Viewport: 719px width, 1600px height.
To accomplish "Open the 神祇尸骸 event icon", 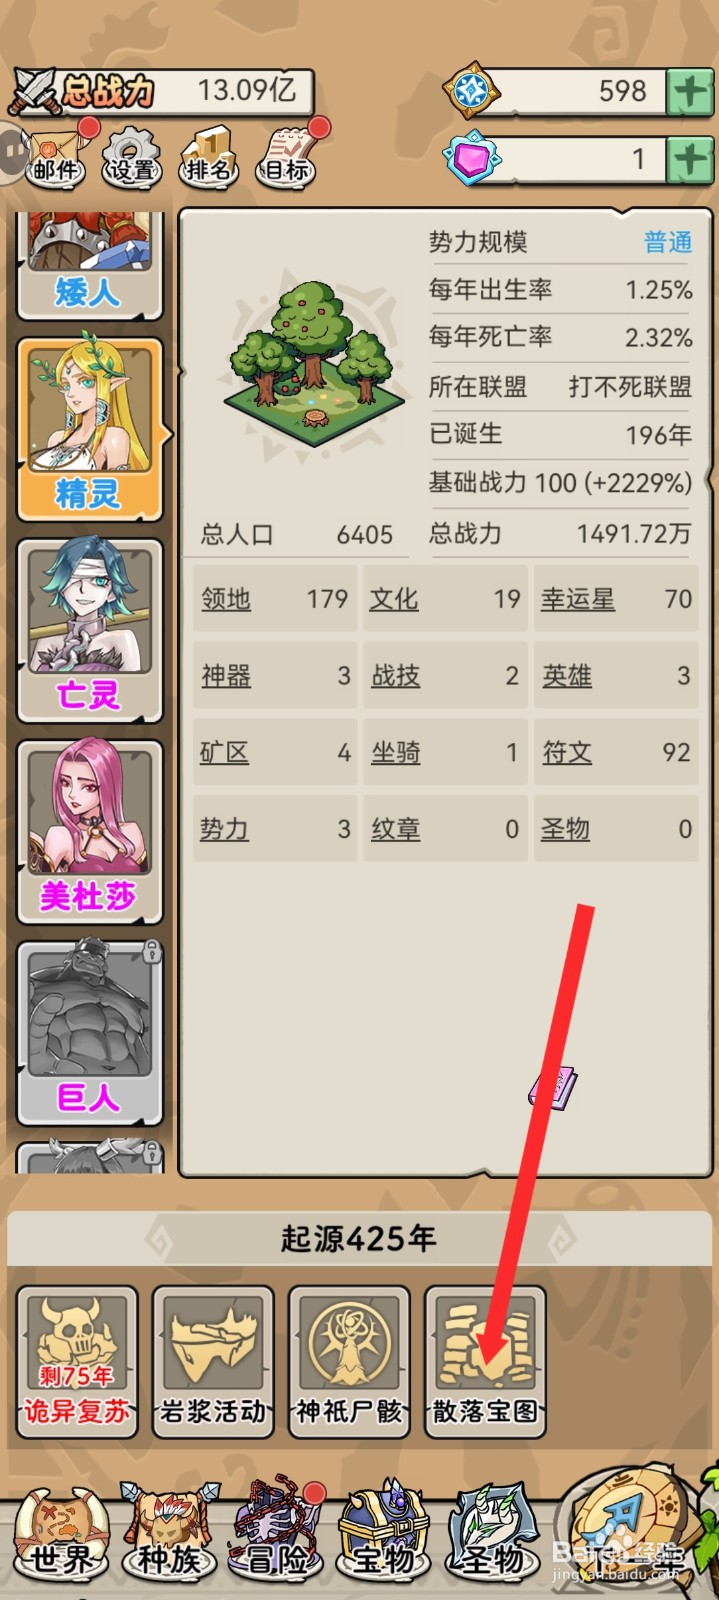I will (349, 1361).
